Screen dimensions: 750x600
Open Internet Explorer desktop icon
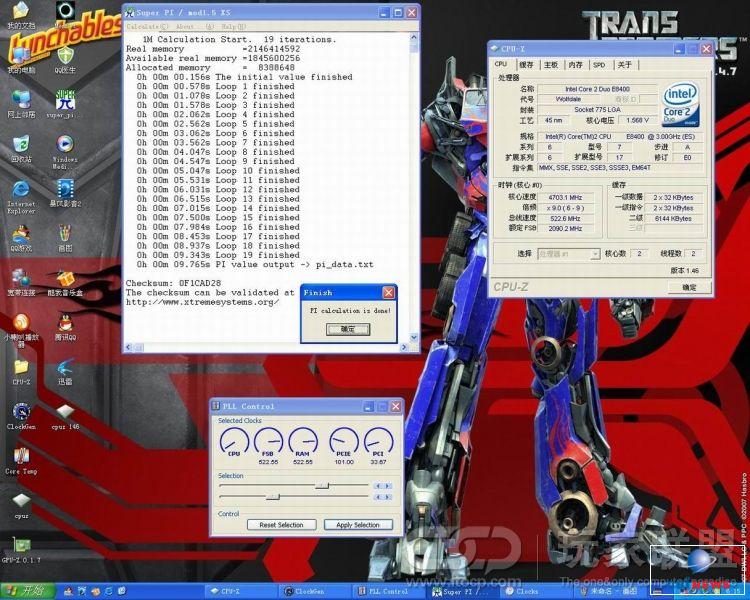[x=21, y=197]
